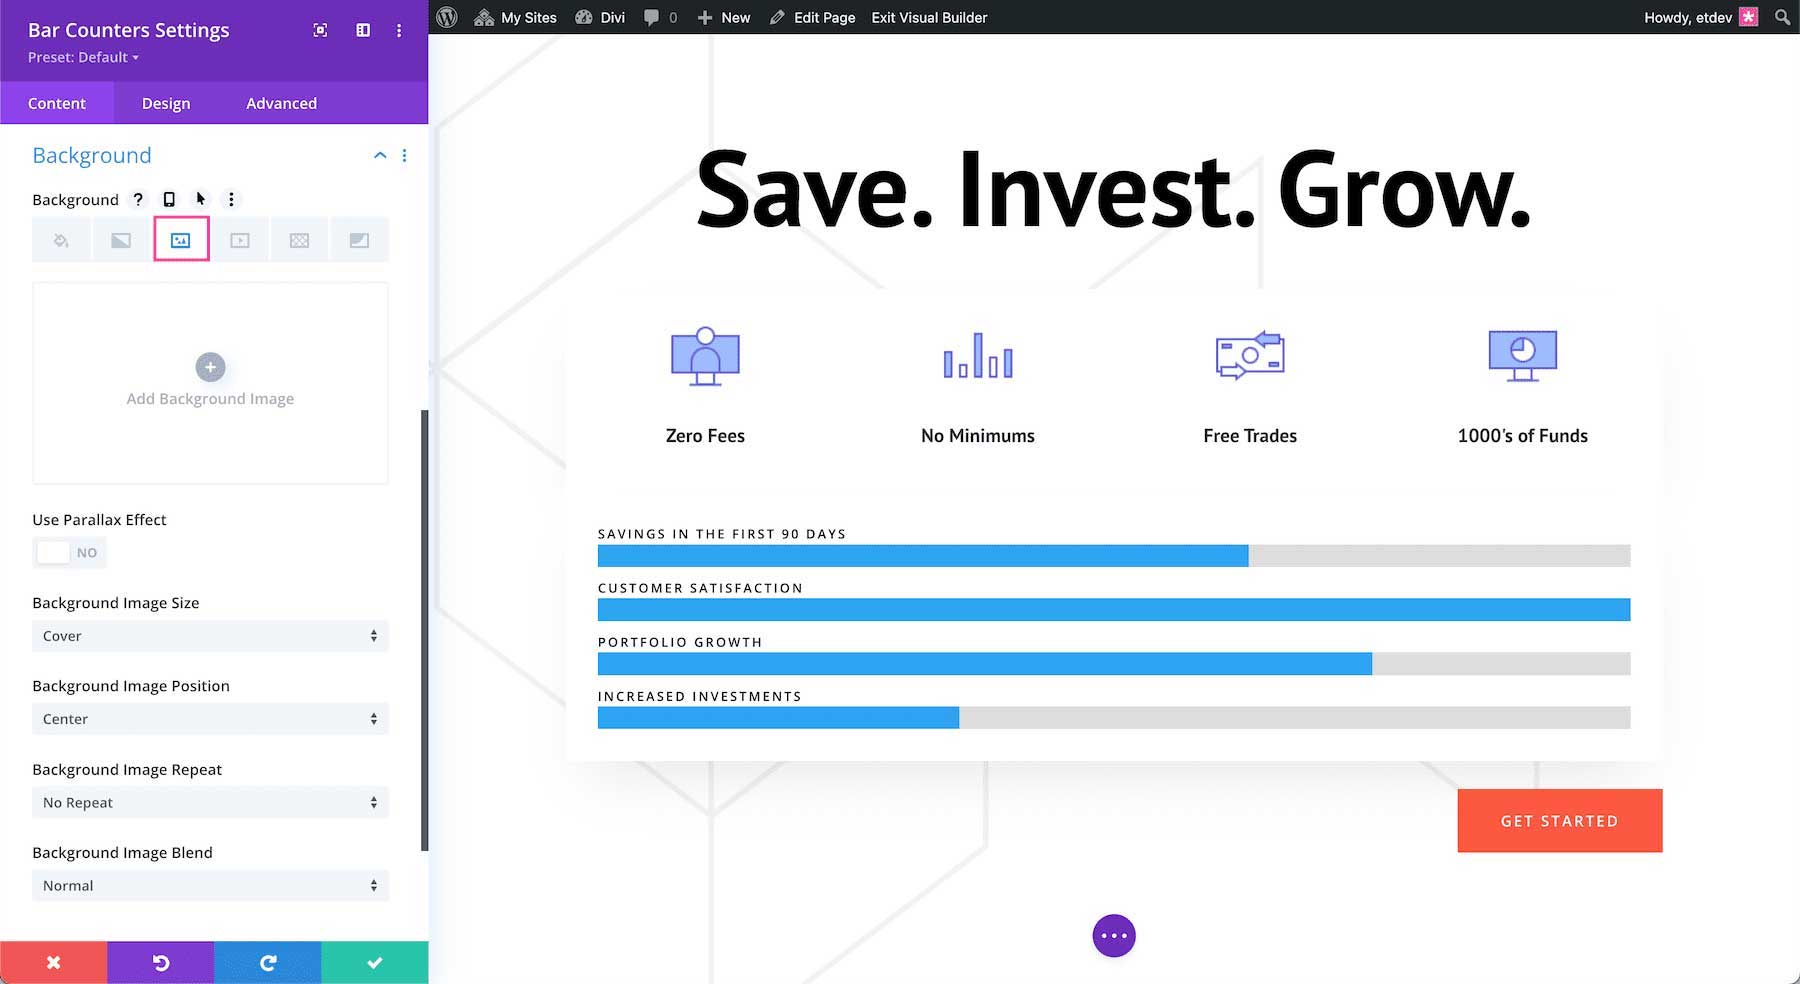Select the background gradient tab icon
Image resolution: width=1800 pixels, height=984 pixels.
(x=121, y=240)
